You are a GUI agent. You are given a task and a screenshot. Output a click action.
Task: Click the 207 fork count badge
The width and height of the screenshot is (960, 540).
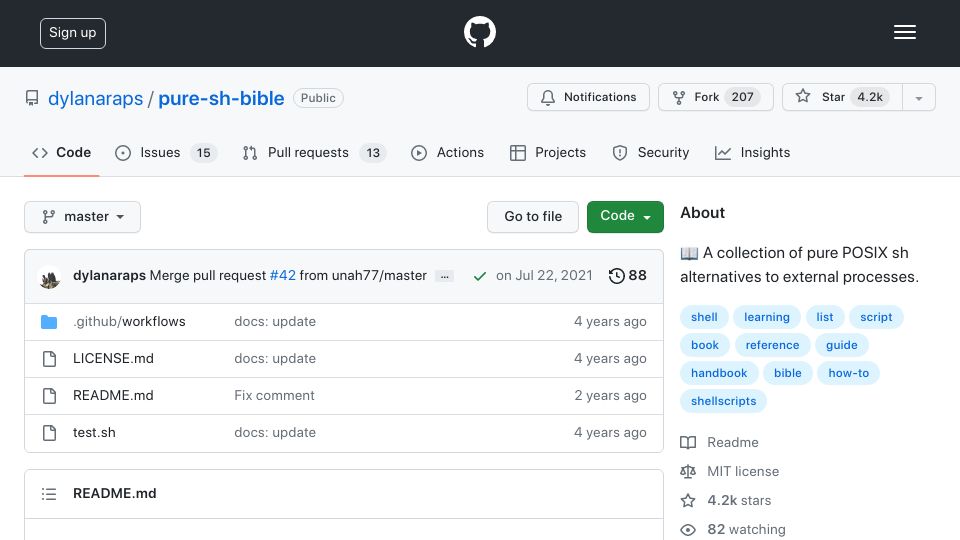tap(742, 97)
